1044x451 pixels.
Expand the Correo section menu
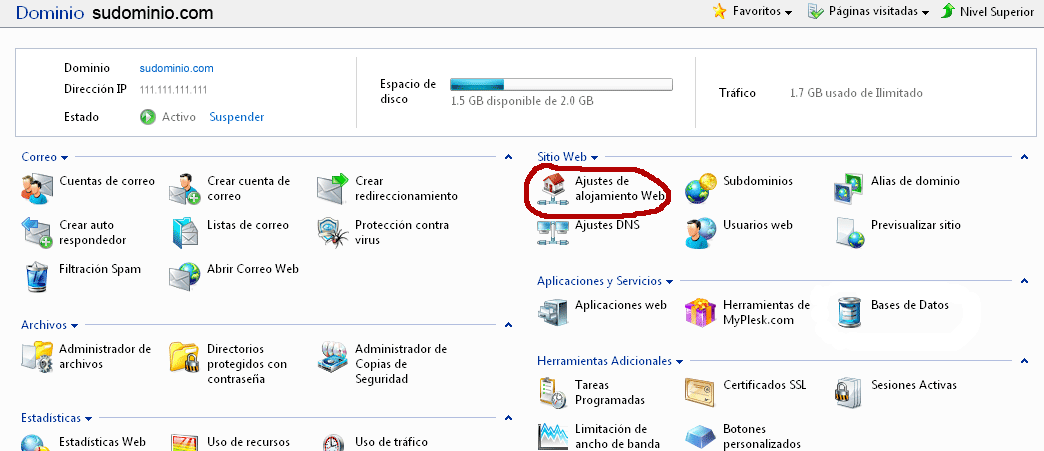[45, 158]
